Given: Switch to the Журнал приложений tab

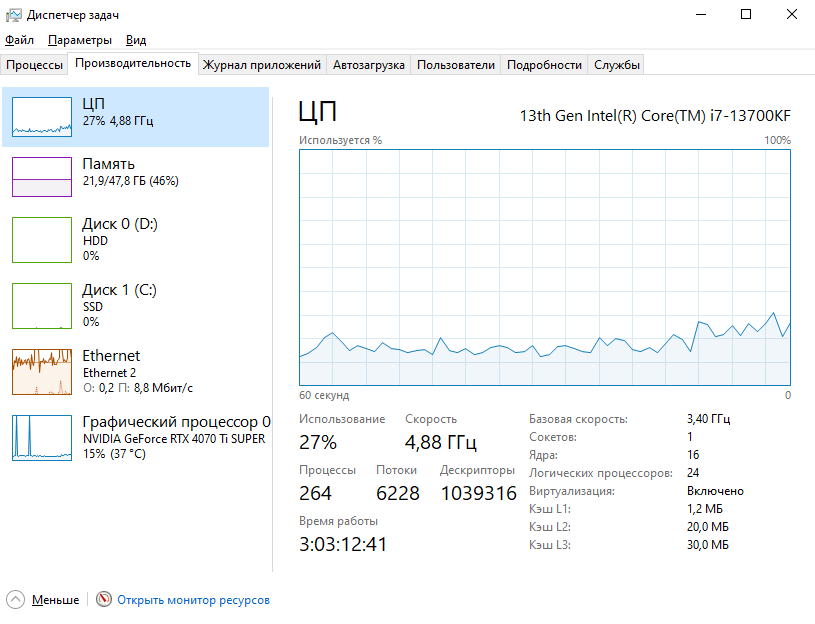Looking at the screenshot, I should pyautogui.click(x=262, y=65).
